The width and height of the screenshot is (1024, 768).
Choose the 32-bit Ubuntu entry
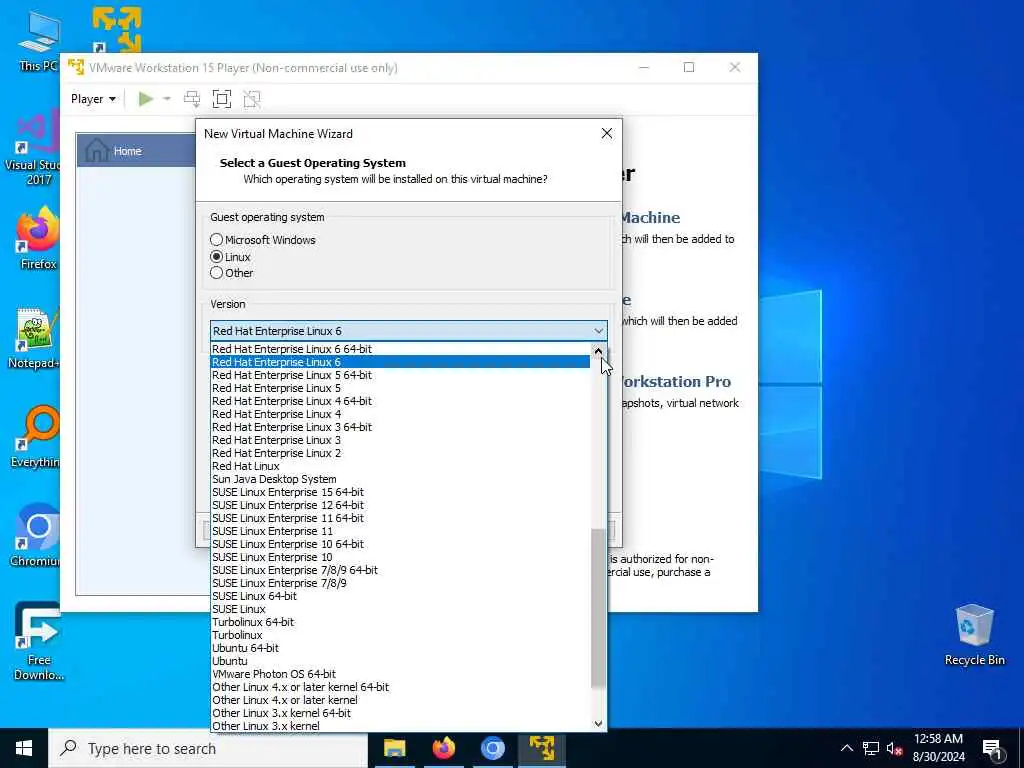pos(401,661)
